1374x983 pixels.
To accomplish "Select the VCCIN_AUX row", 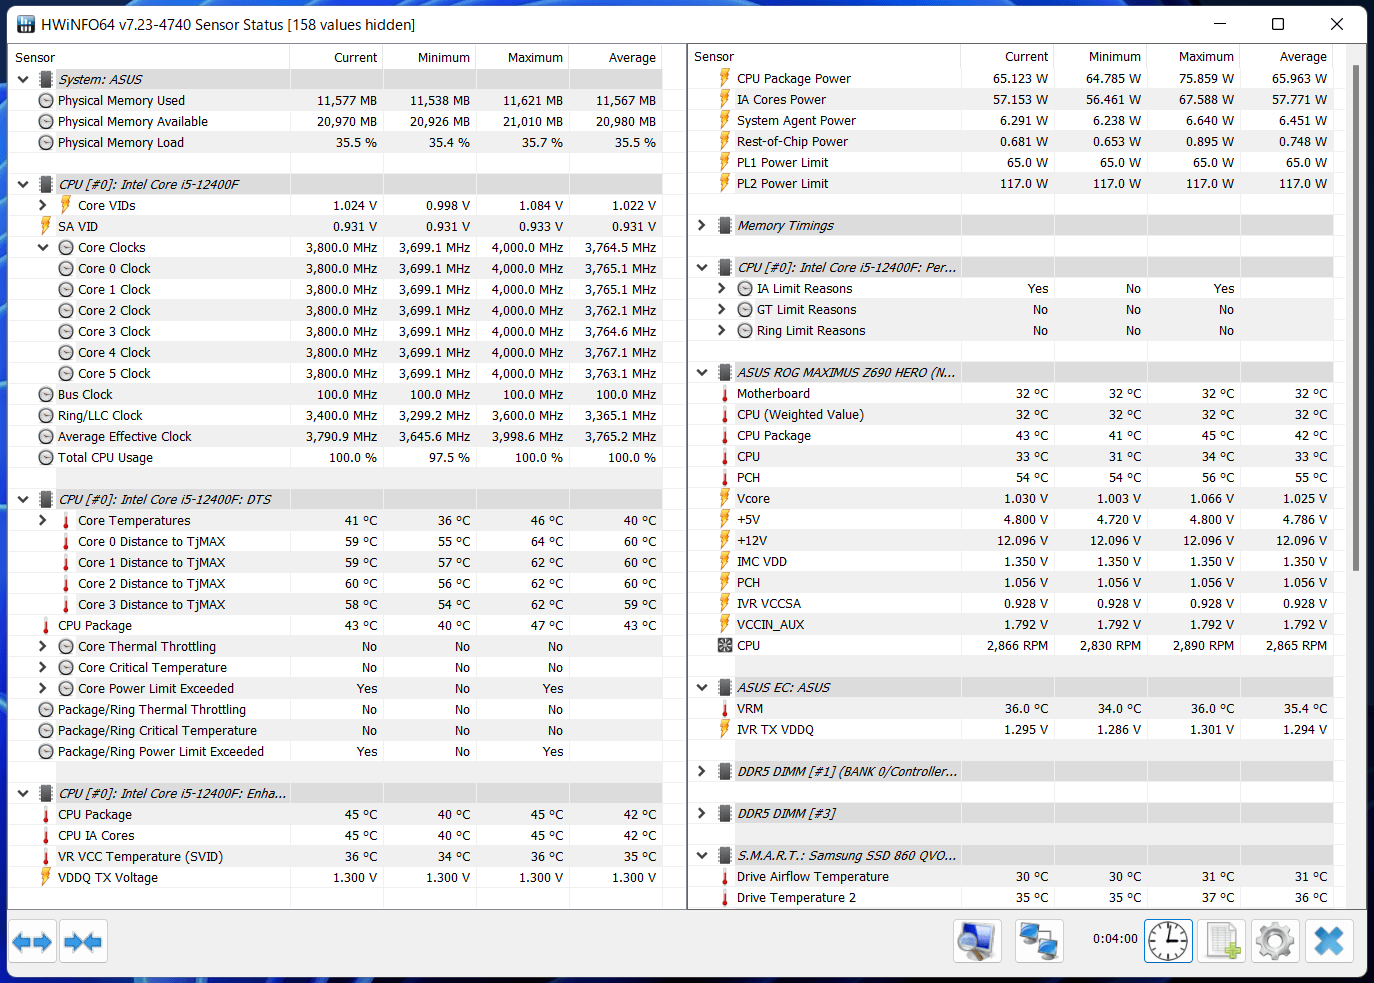I will point(1010,625).
